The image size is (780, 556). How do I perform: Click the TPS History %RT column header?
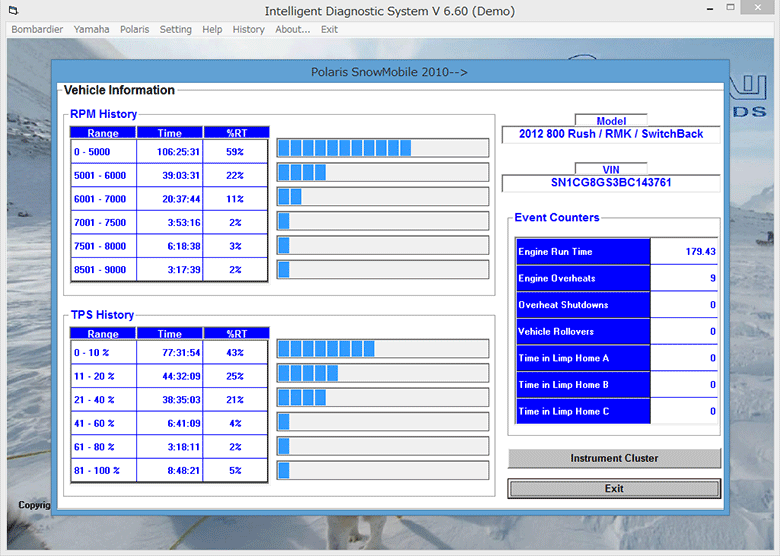tap(237, 334)
